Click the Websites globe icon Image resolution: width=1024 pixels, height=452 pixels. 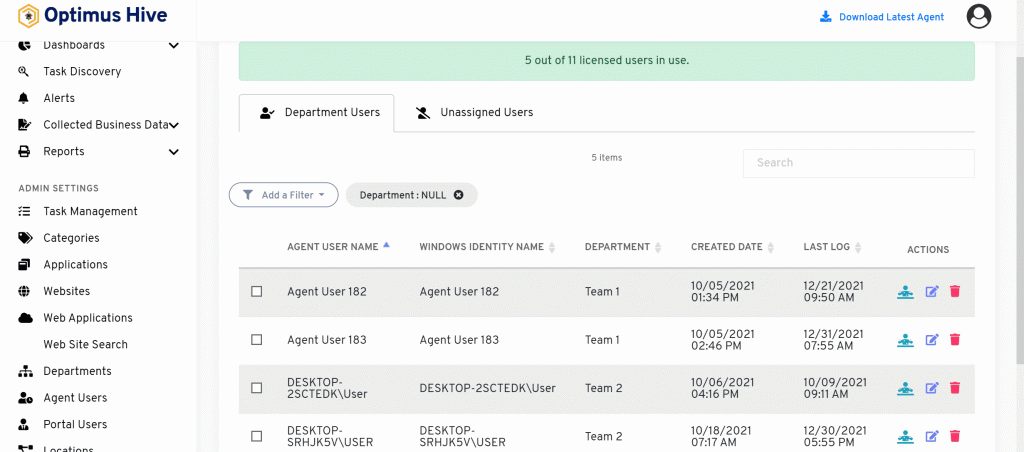(x=24, y=291)
